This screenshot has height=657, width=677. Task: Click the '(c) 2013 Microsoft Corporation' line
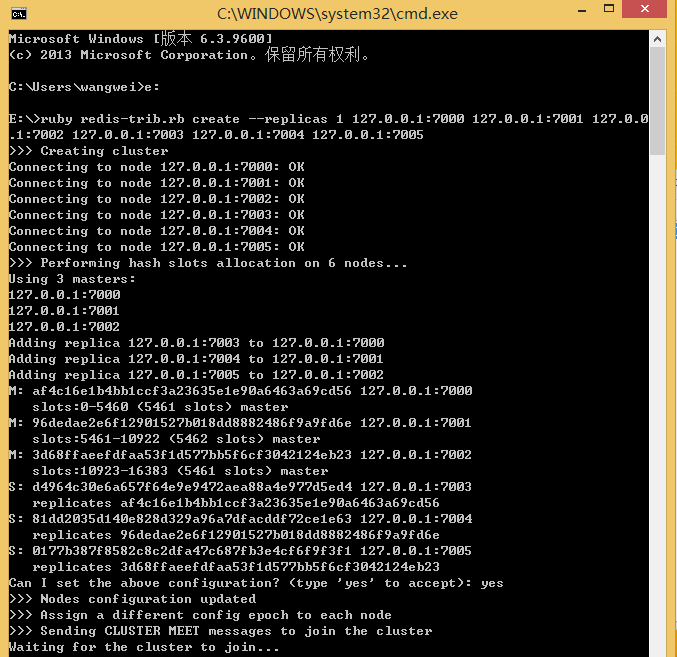click(x=189, y=55)
